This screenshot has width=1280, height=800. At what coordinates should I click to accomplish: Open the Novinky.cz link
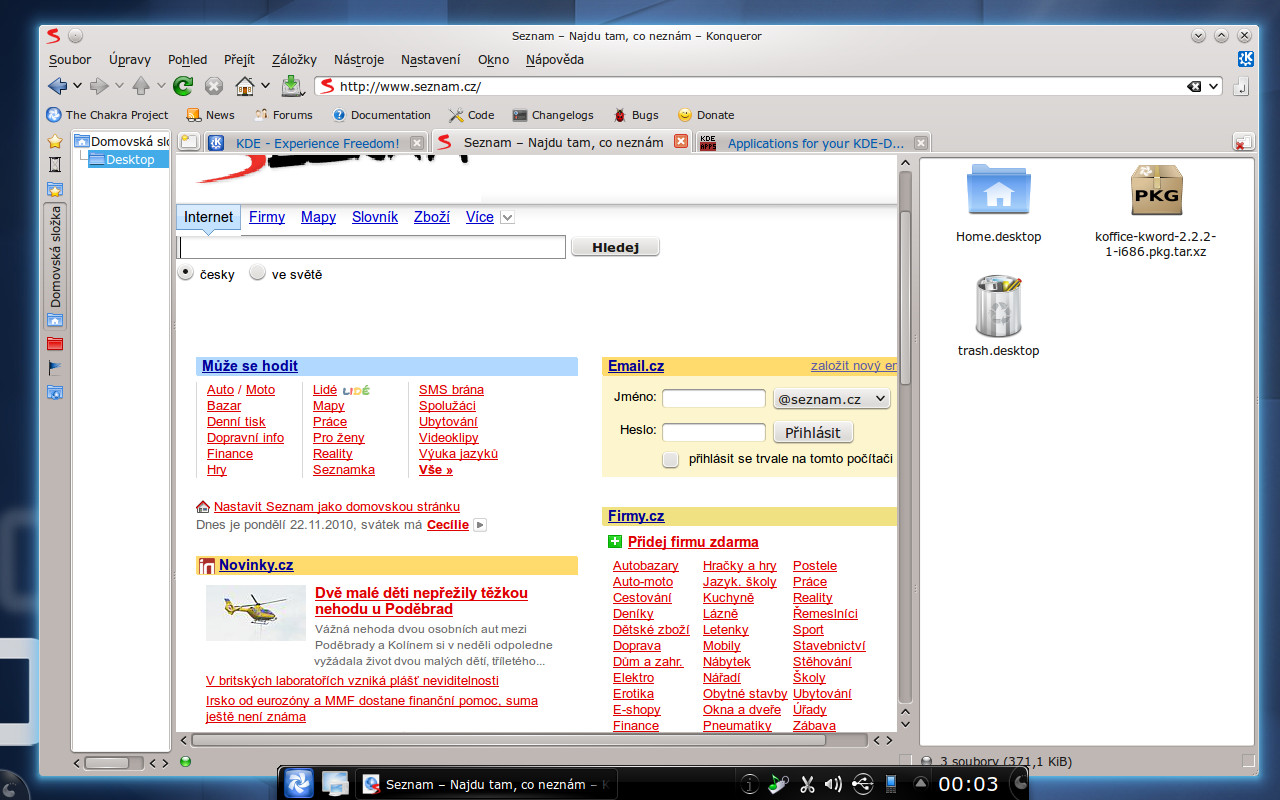(256, 565)
